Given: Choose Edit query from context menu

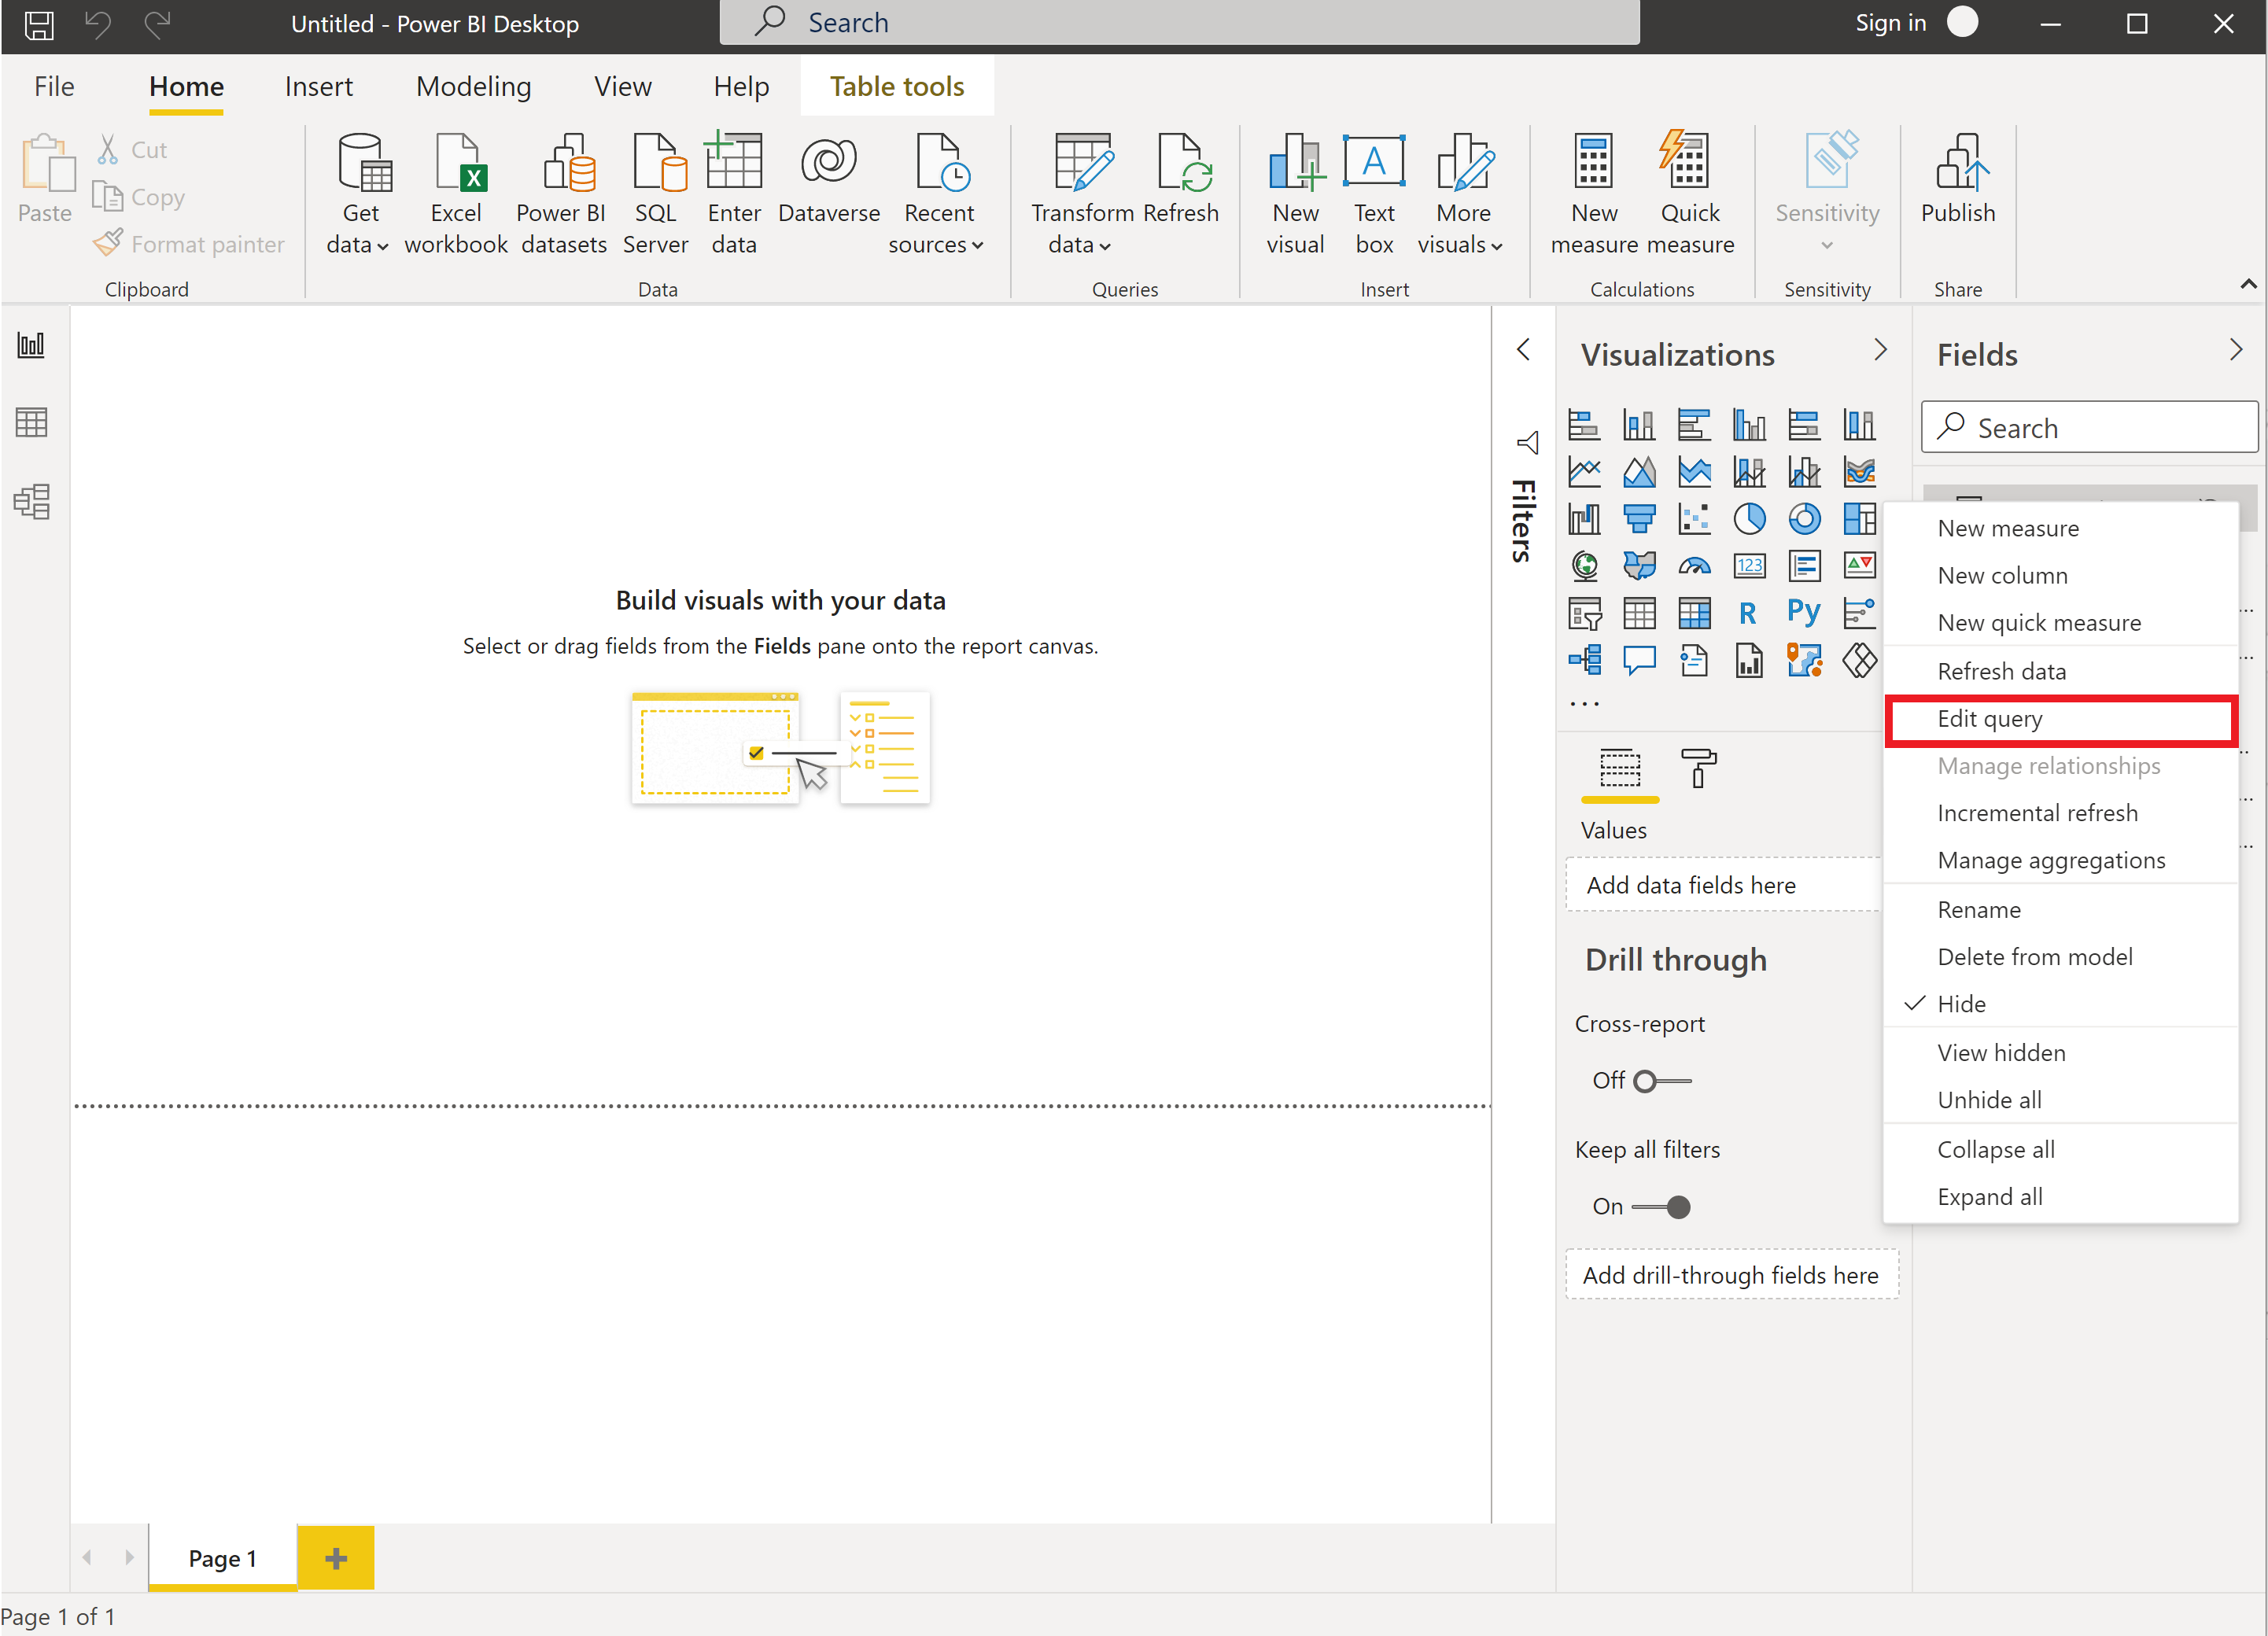Looking at the screenshot, I should pos(1989,719).
